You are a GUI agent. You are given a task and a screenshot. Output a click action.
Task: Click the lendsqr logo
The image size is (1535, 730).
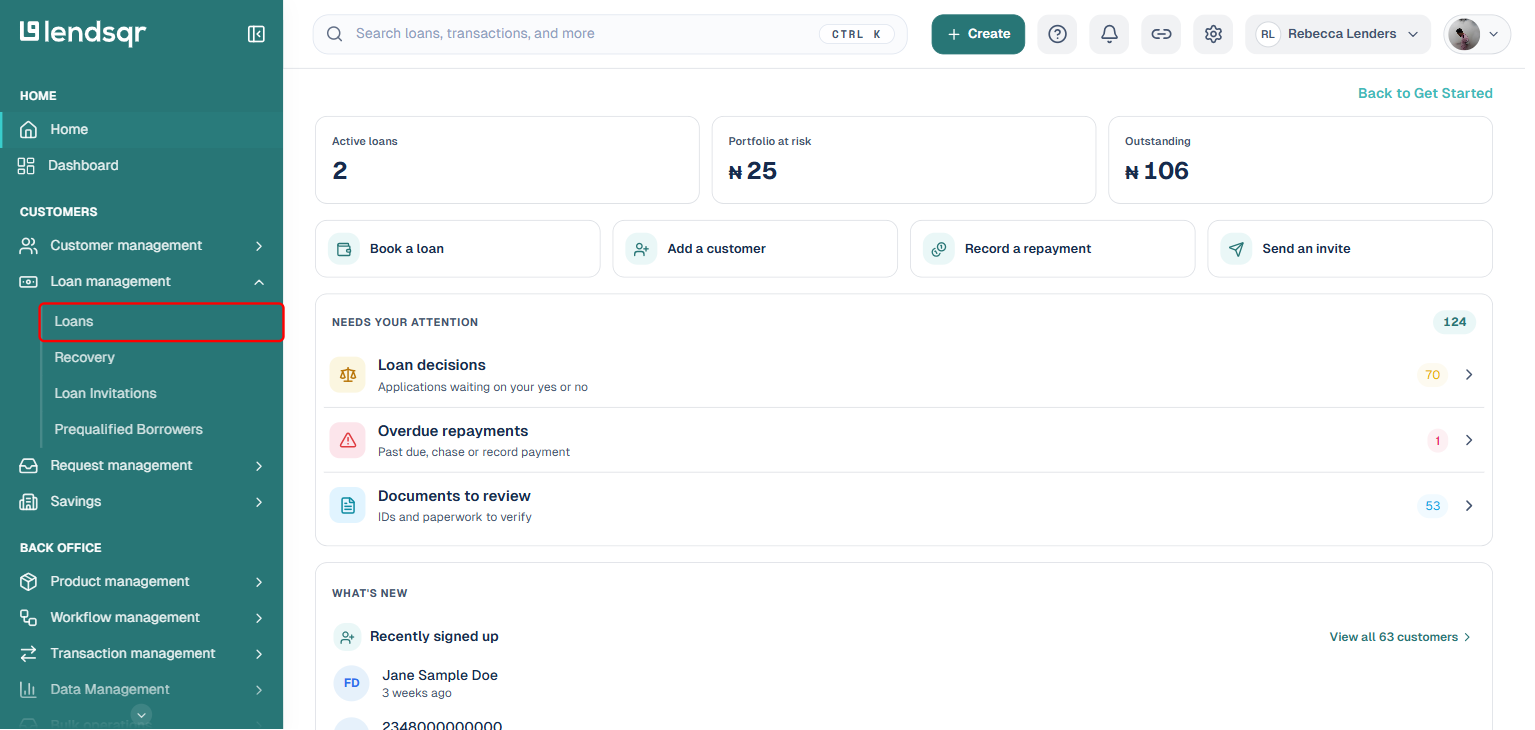click(x=83, y=33)
